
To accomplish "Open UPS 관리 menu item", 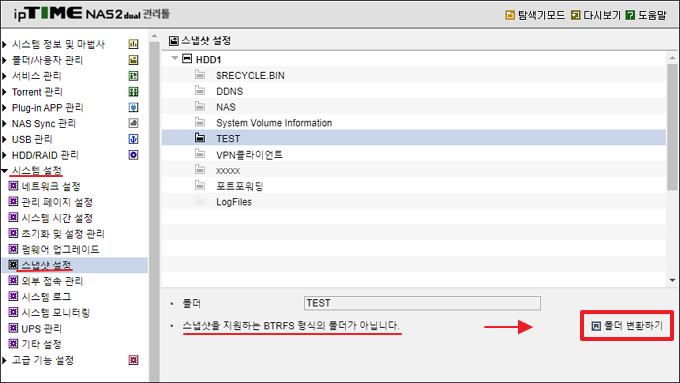I will tap(42, 329).
